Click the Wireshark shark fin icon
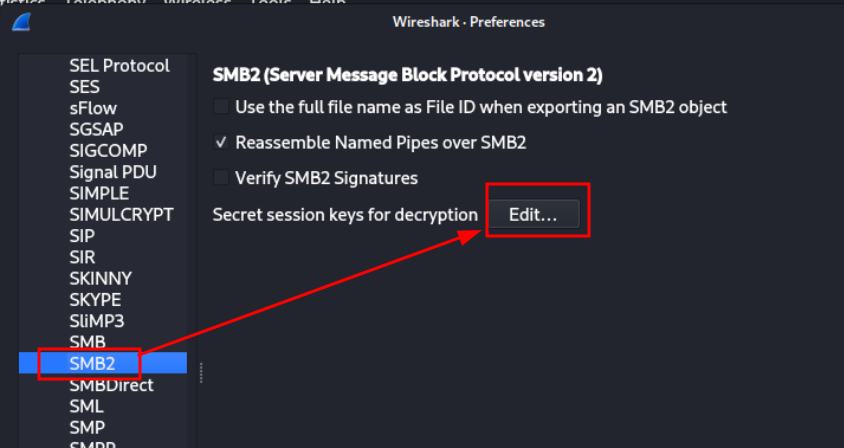 point(22,22)
